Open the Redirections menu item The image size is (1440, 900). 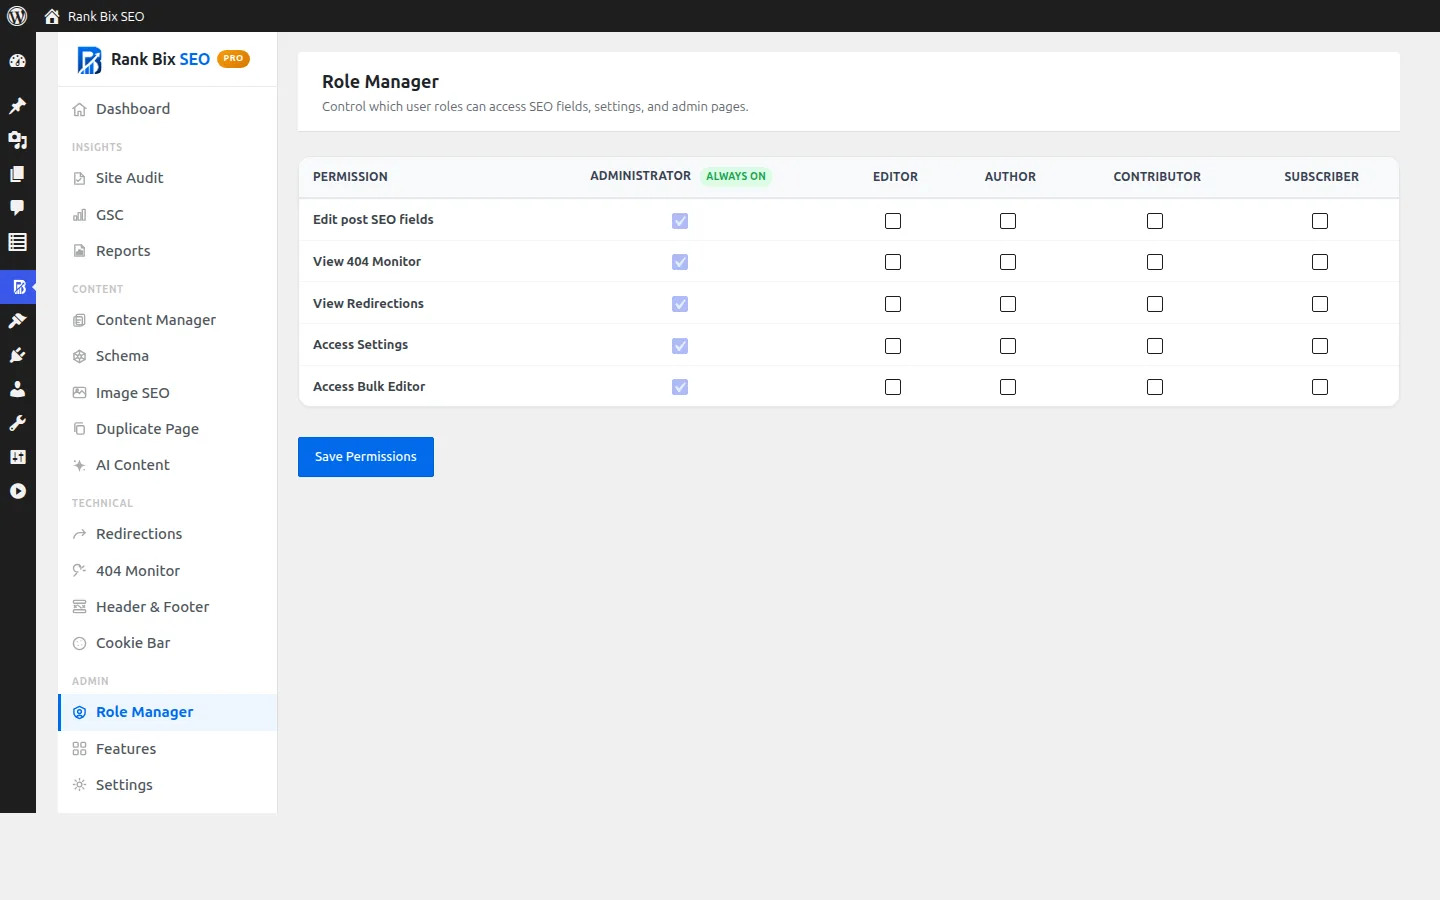167,534
